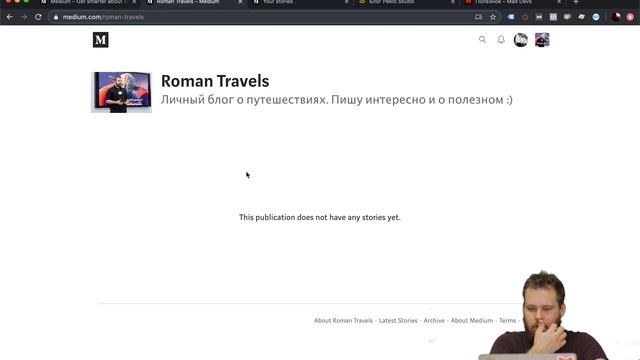Click the blue extension icon after the star

[511, 17]
